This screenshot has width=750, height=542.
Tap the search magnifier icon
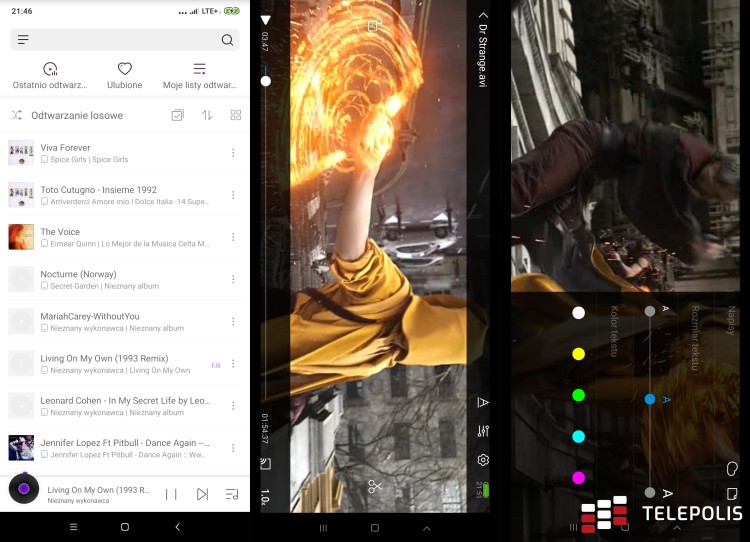pyautogui.click(x=227, y=40)
